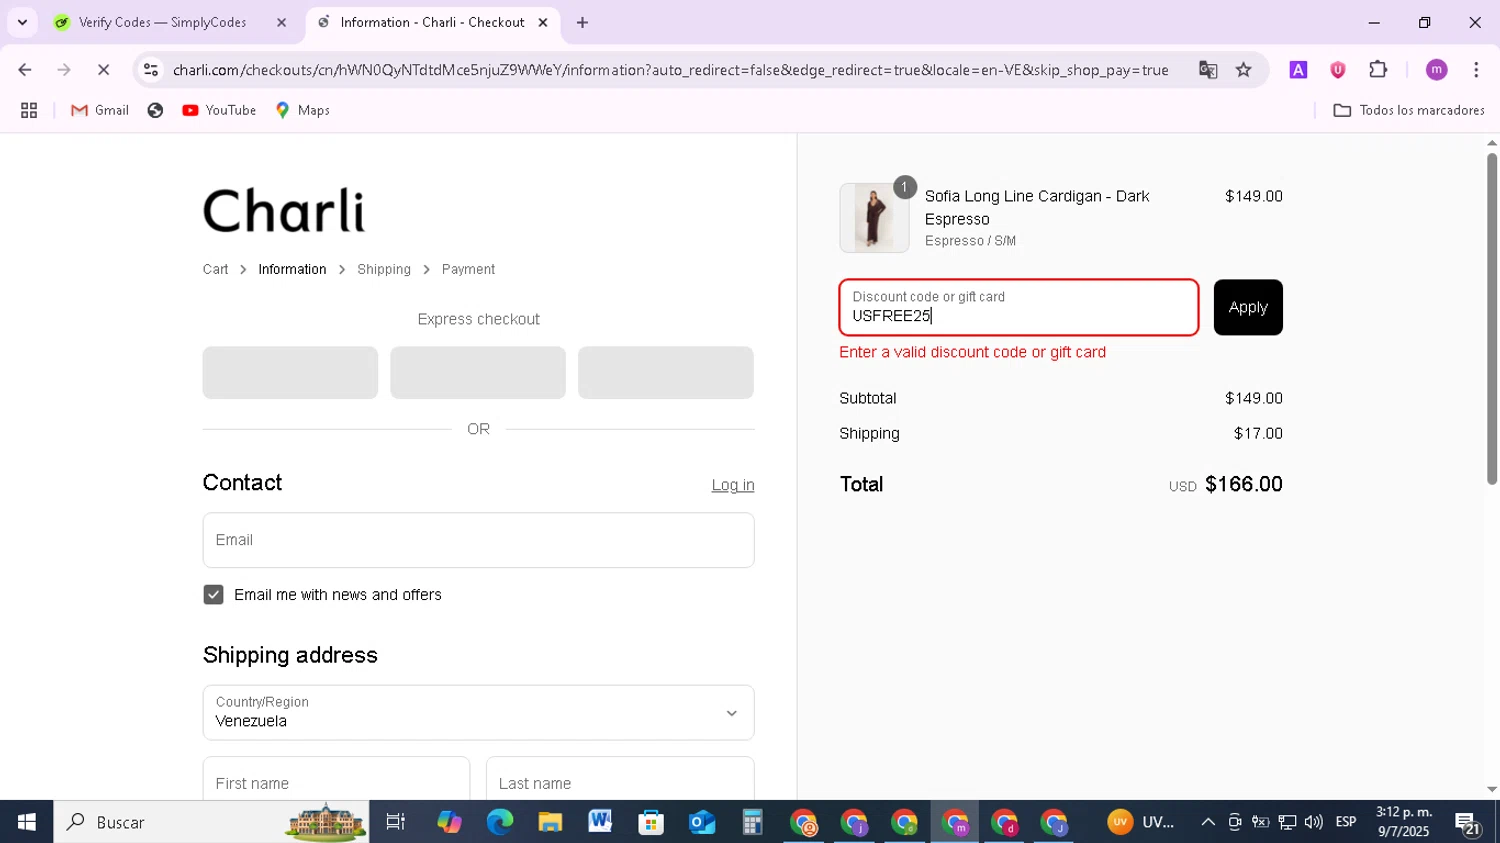1500x843 pixels.
Task: Close the Verify Codes tab
Action: 281,22
